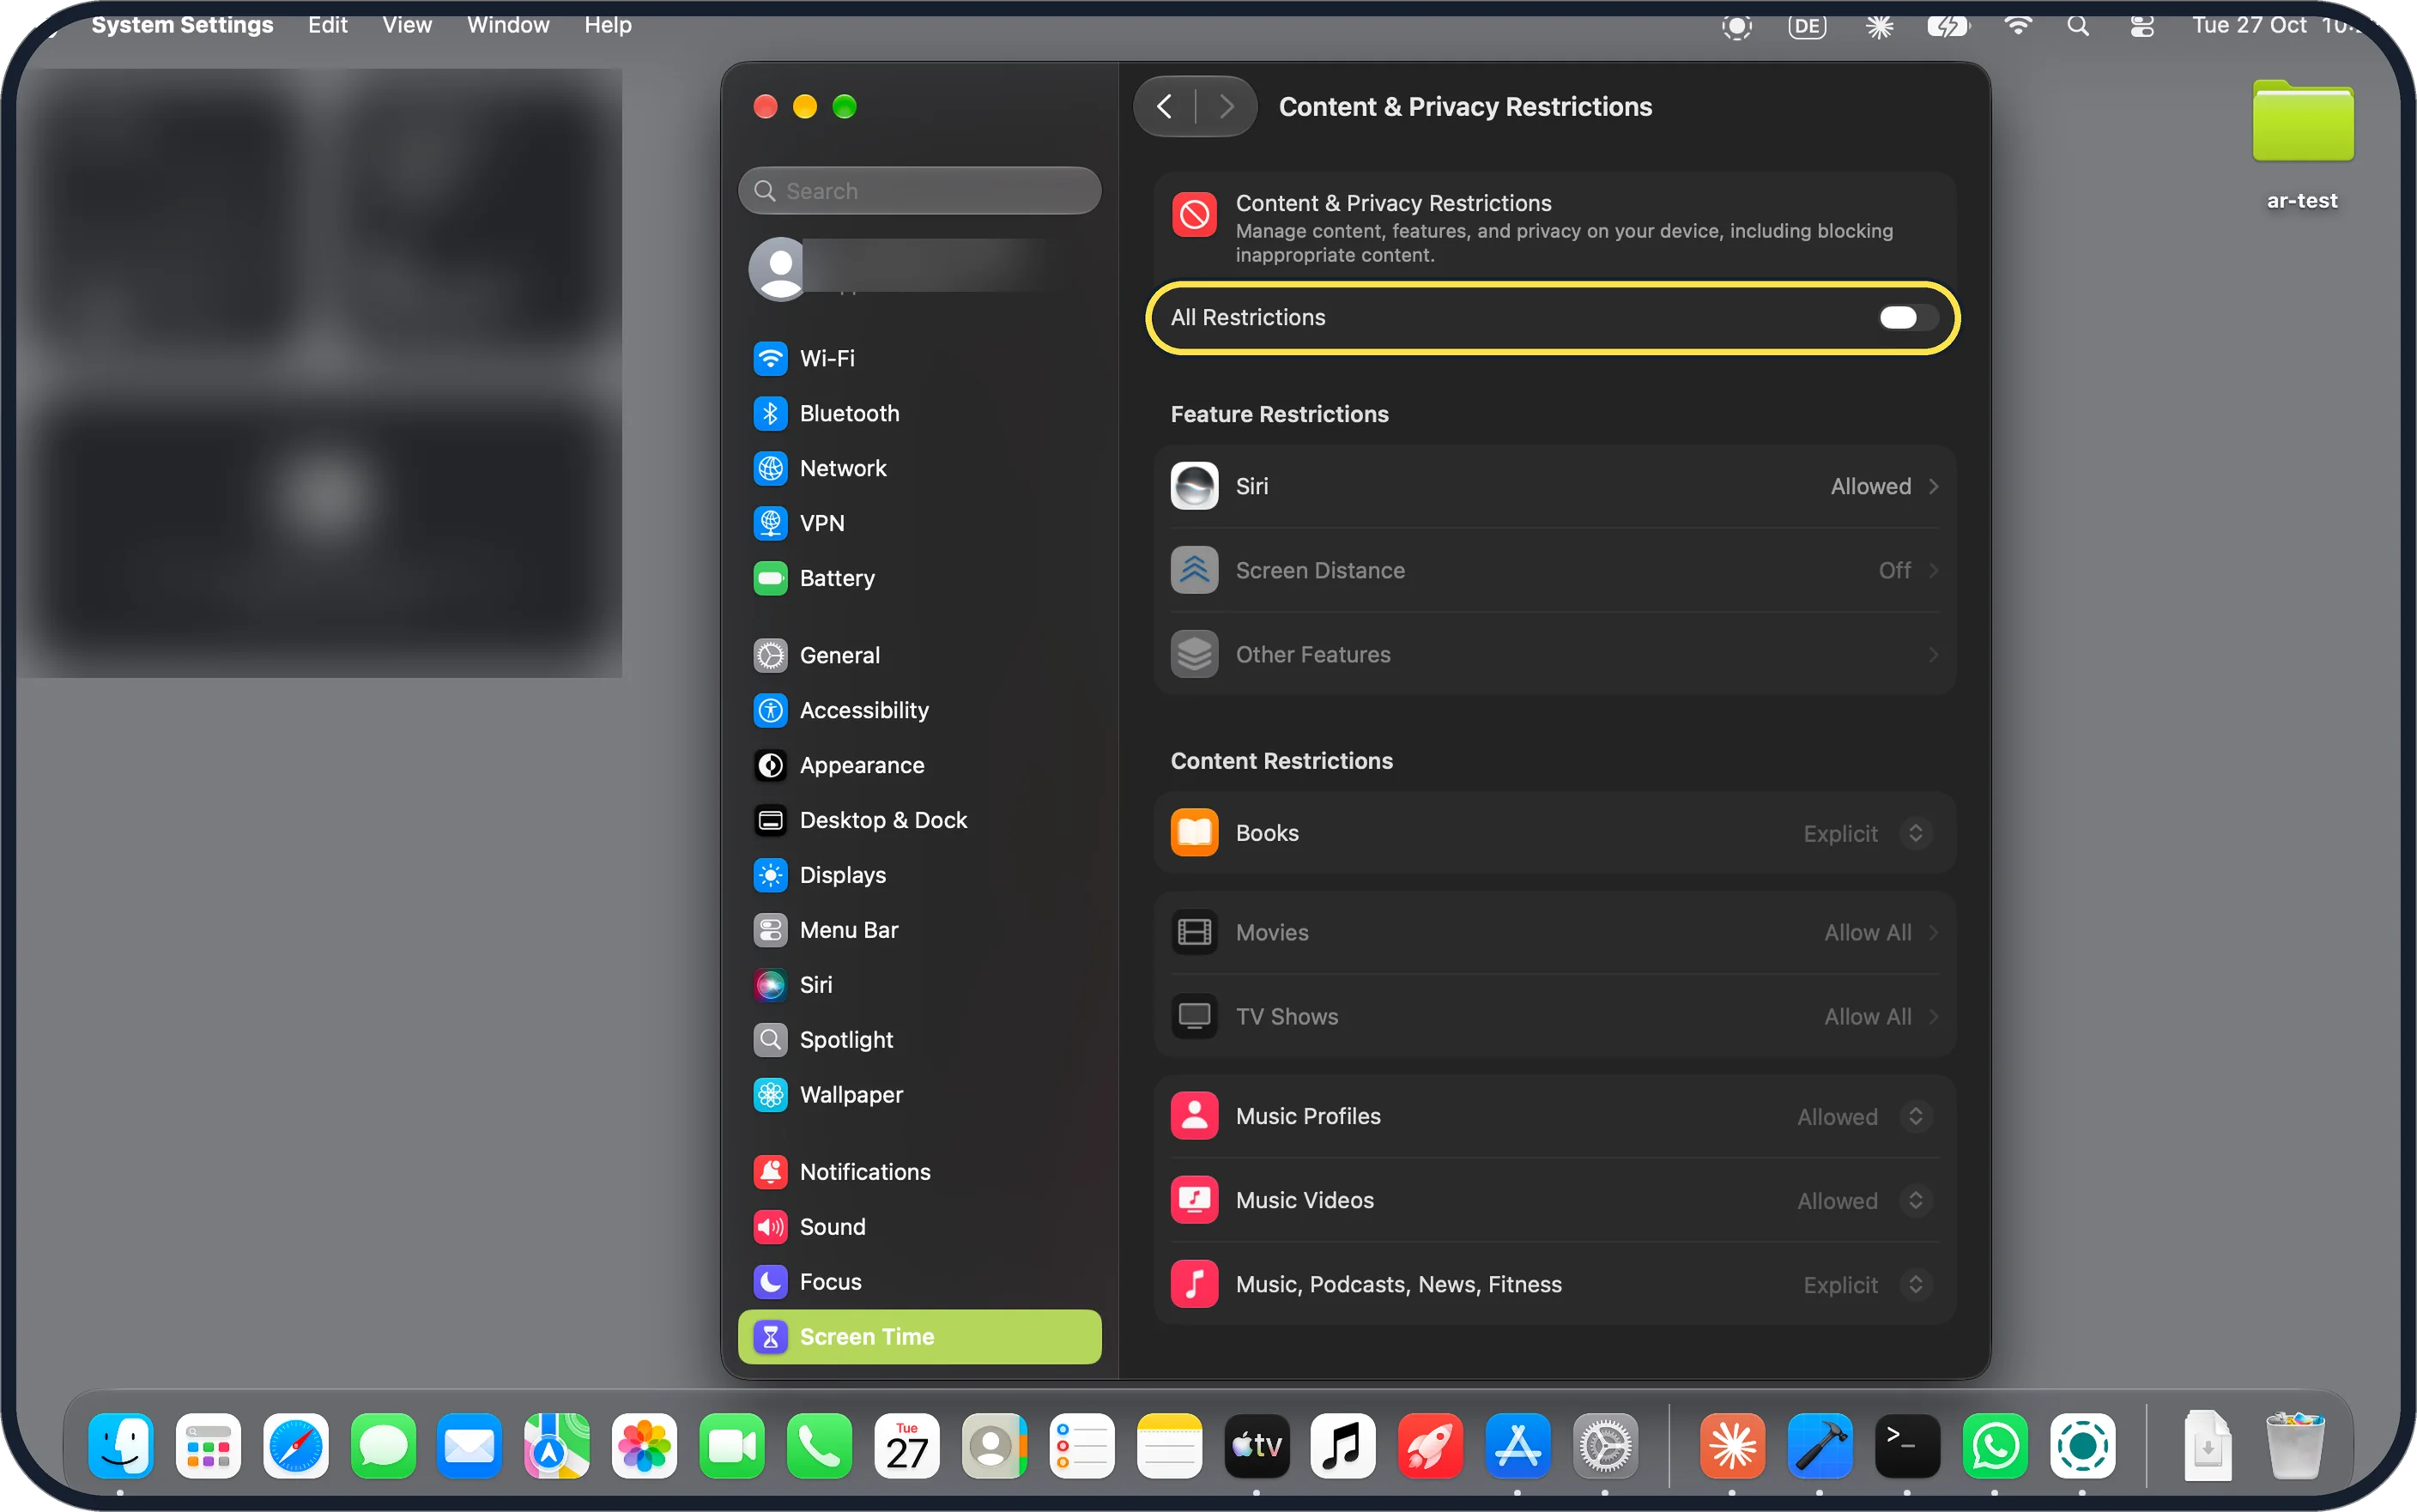Open Screen Distance settings row
Viewport: 2417px width, 1512px height.
point(1554,570)
